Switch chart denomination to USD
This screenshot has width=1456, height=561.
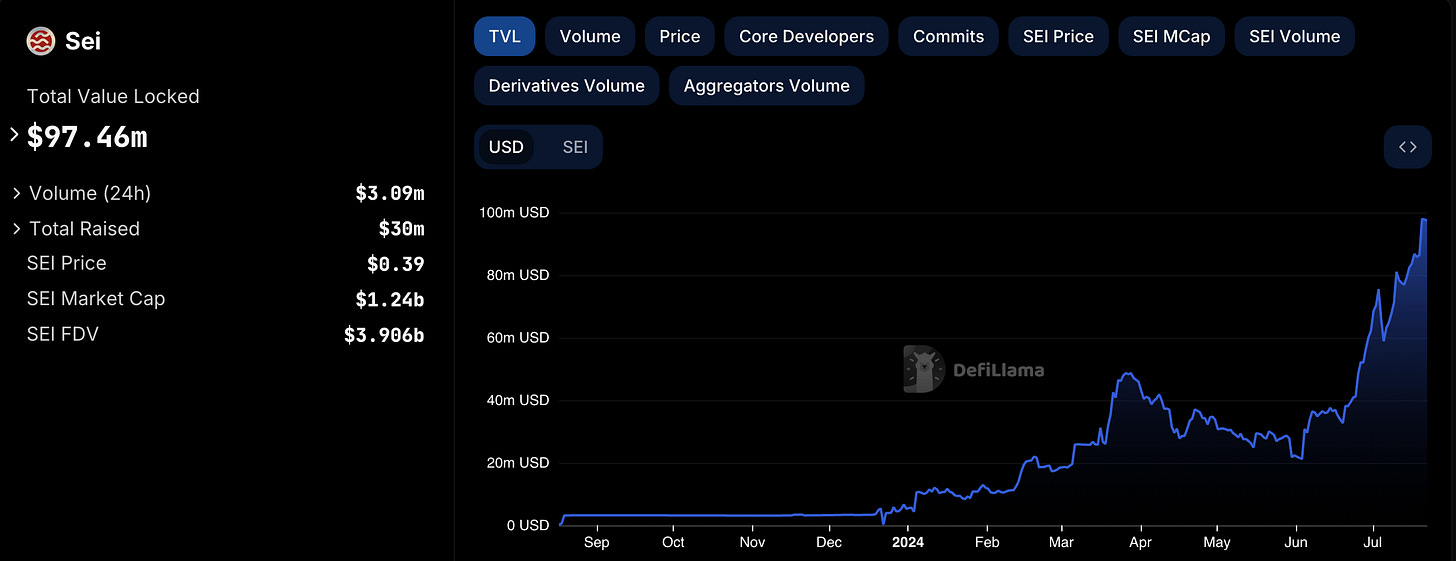point(506,147)
